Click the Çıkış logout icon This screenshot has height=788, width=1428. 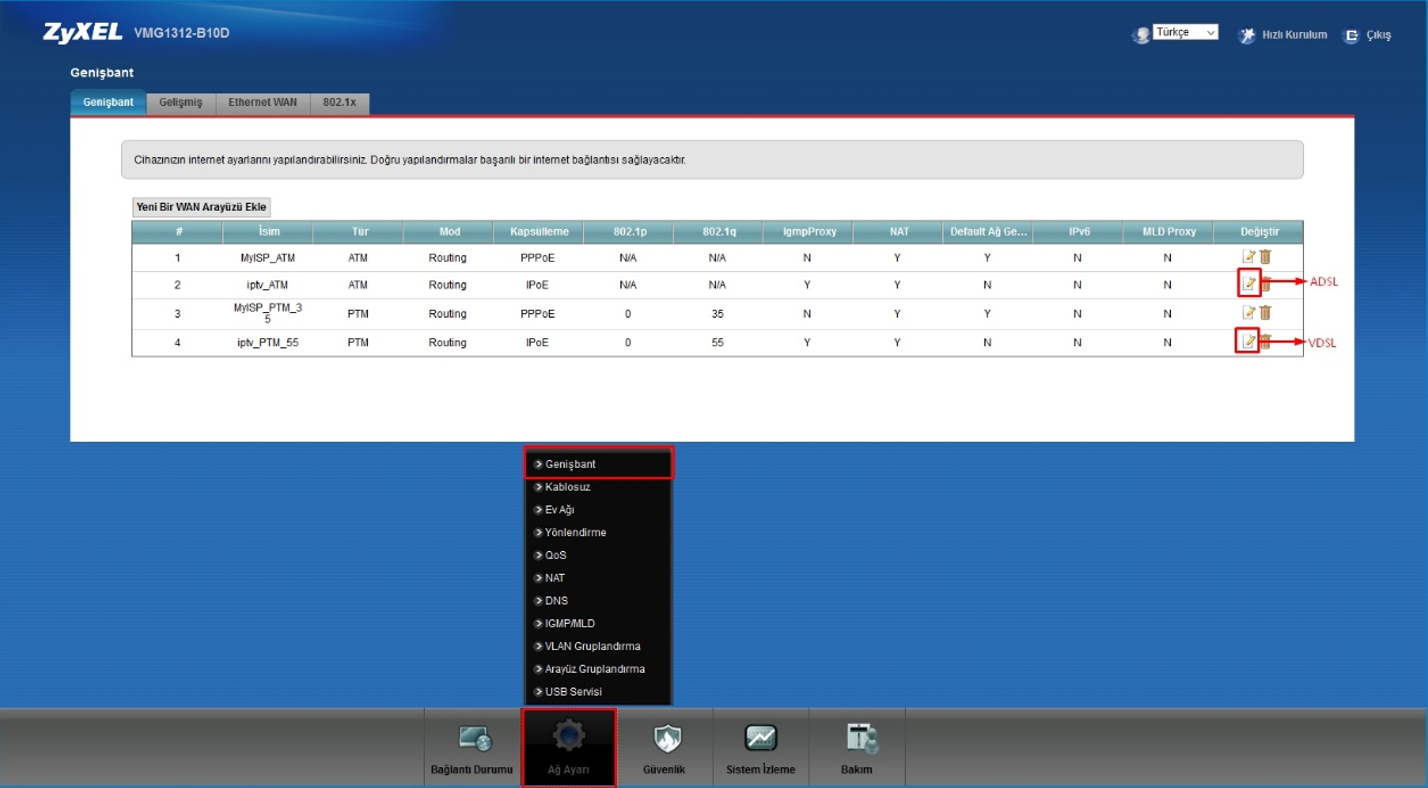(1352, 35)
